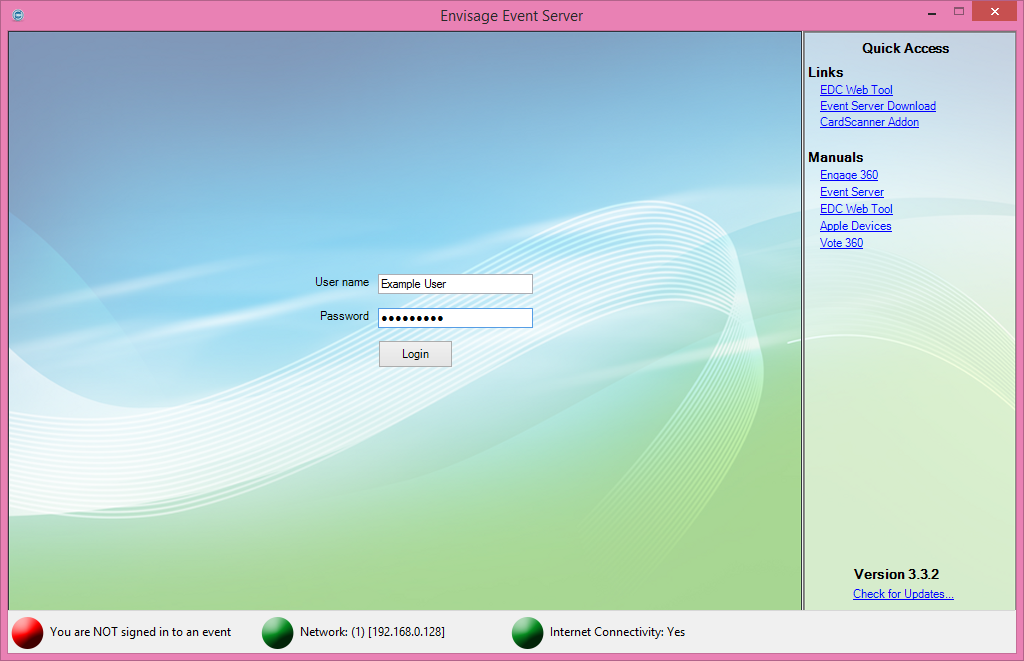Open the Vote 360 manual
The width and height of the screenshot is (1024, 661).
pos(841,243)
